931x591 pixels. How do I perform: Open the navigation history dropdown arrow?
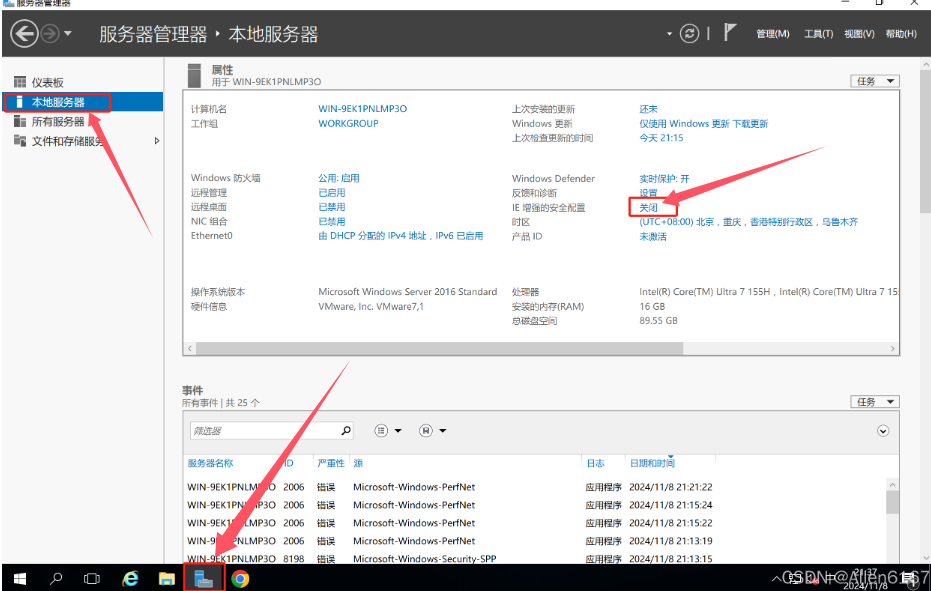pyautogui.click(x=68, y=33)
